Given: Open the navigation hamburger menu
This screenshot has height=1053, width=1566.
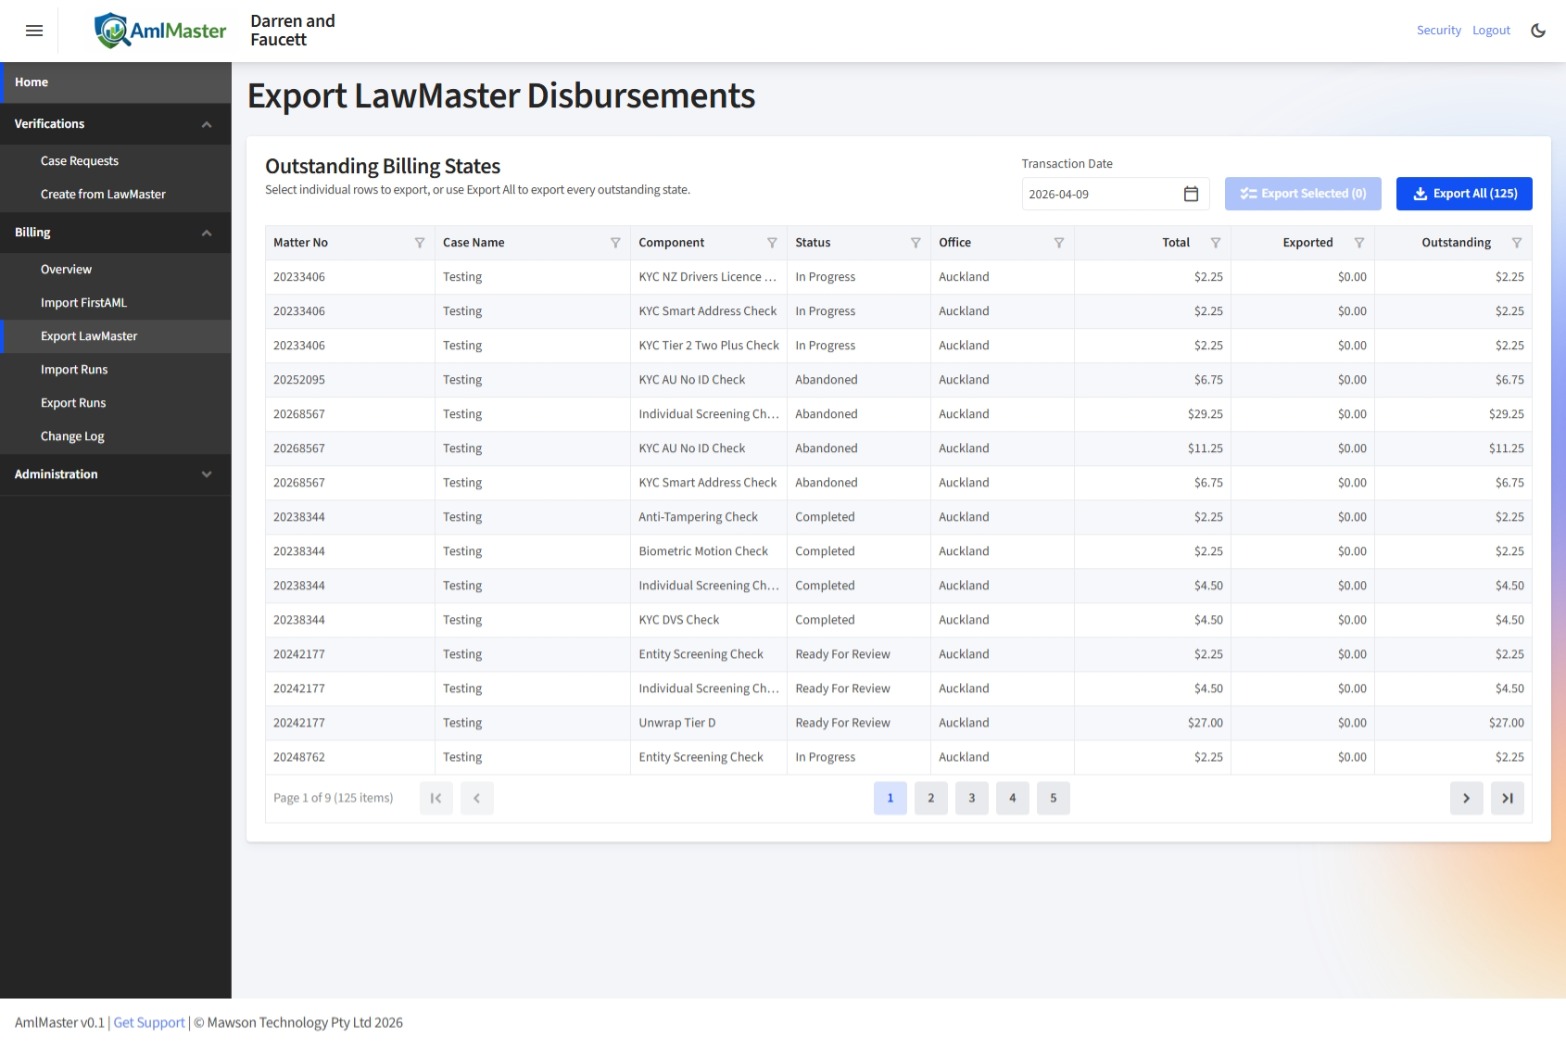Looking at the screenshot, I should click(x=33, y=30).
